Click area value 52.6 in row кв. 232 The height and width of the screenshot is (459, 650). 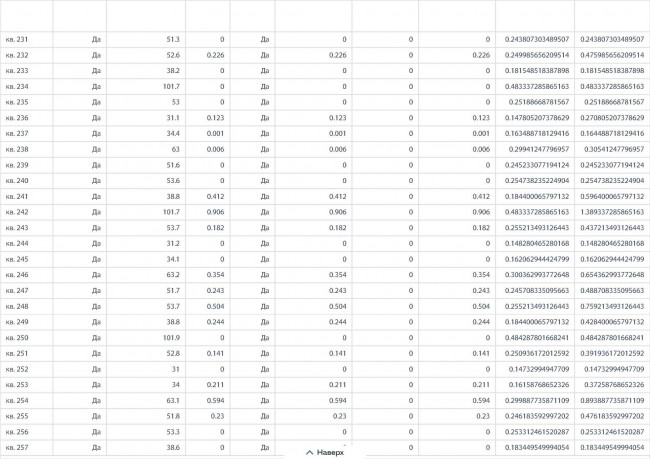pyautogui.click(x=173, y=55)
